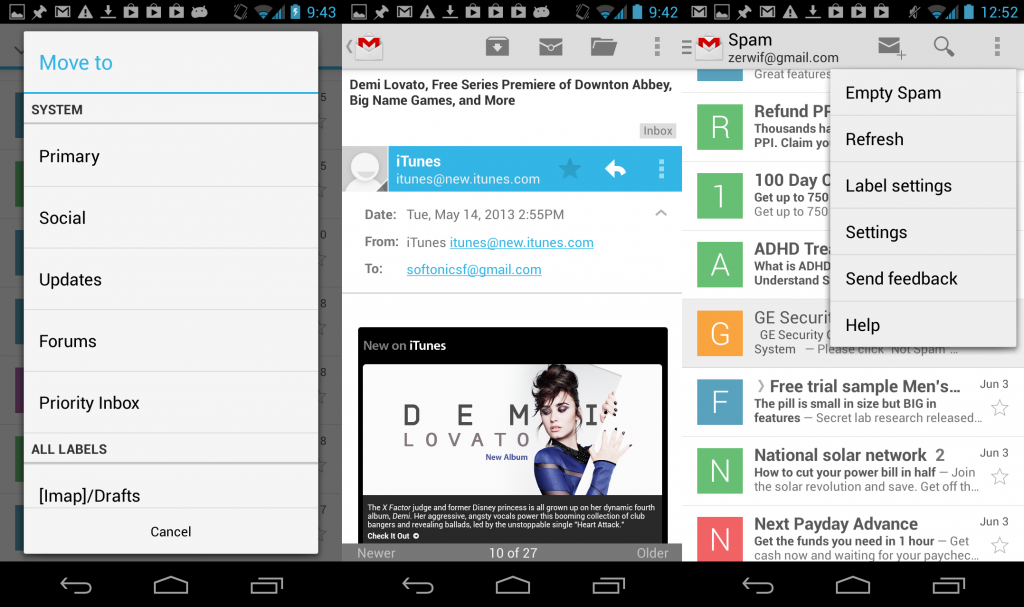Reply to the iTunes email with the arrow icon

click(615, 169)
